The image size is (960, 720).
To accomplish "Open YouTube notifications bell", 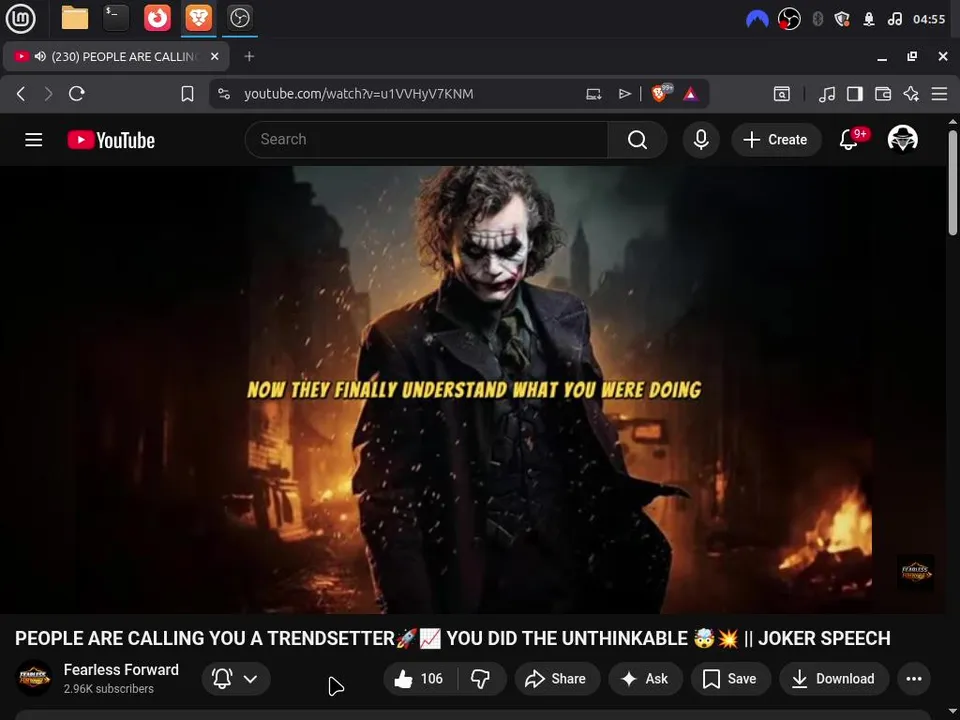I will pos(849,140).
